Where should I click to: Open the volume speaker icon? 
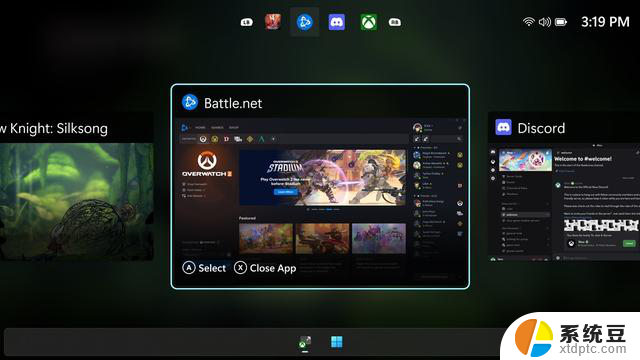pos(545,22)
